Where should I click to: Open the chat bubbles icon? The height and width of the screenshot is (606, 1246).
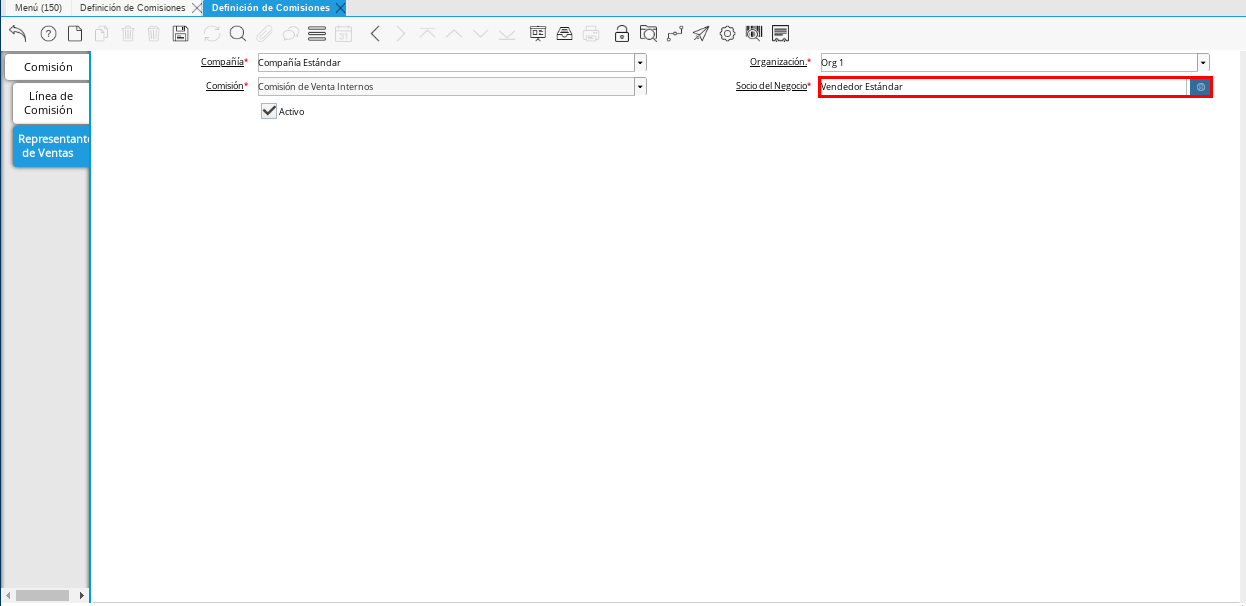pyautogui.click(x=291, y=33)
